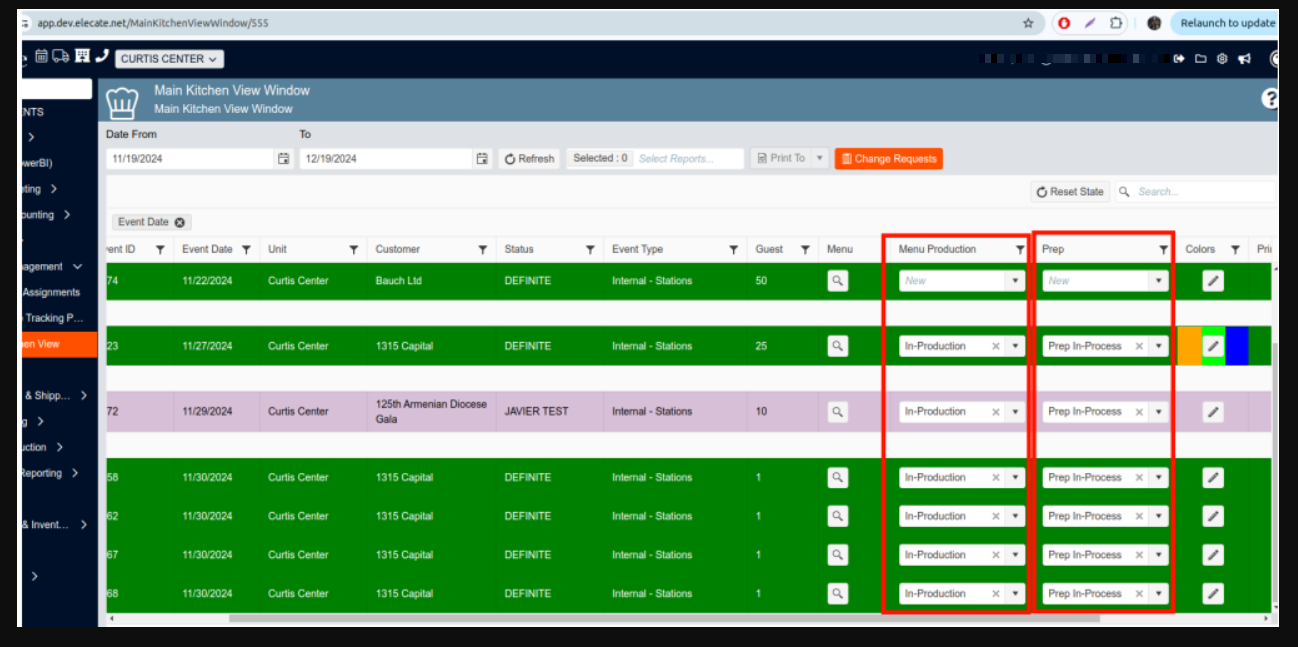Sort by the Status column header
The height and width of the screenshot is (647, 1298).
(519, 249)
